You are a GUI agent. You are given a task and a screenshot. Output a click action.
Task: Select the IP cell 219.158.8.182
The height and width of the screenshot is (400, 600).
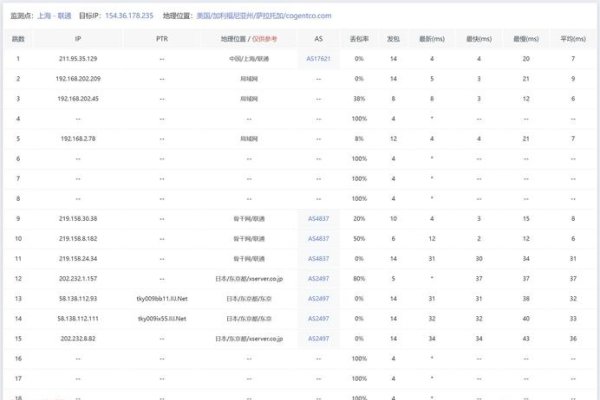(78, 238)
